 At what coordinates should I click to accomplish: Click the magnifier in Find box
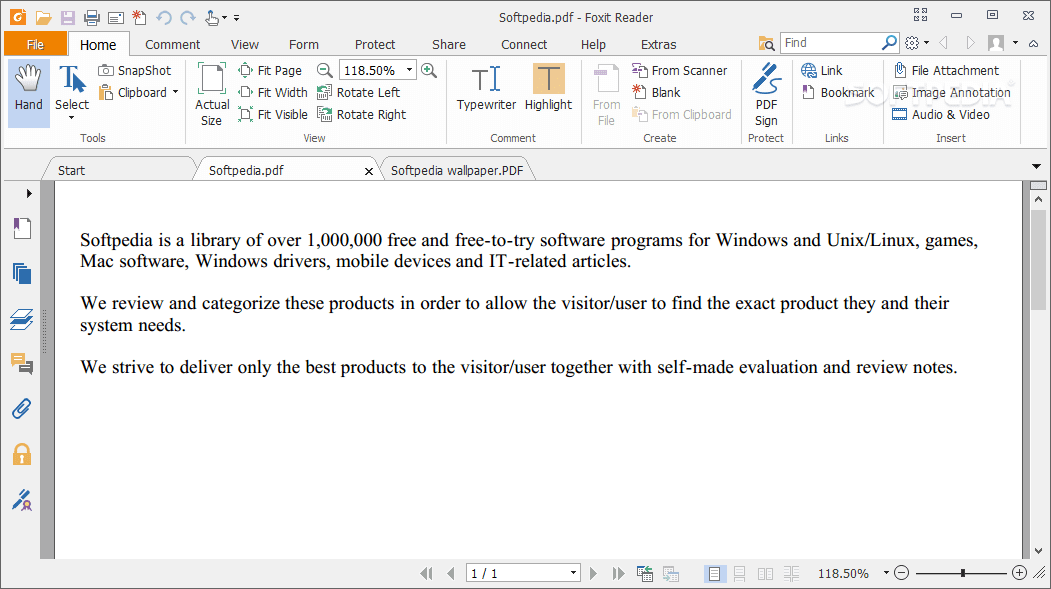(889, 43)
